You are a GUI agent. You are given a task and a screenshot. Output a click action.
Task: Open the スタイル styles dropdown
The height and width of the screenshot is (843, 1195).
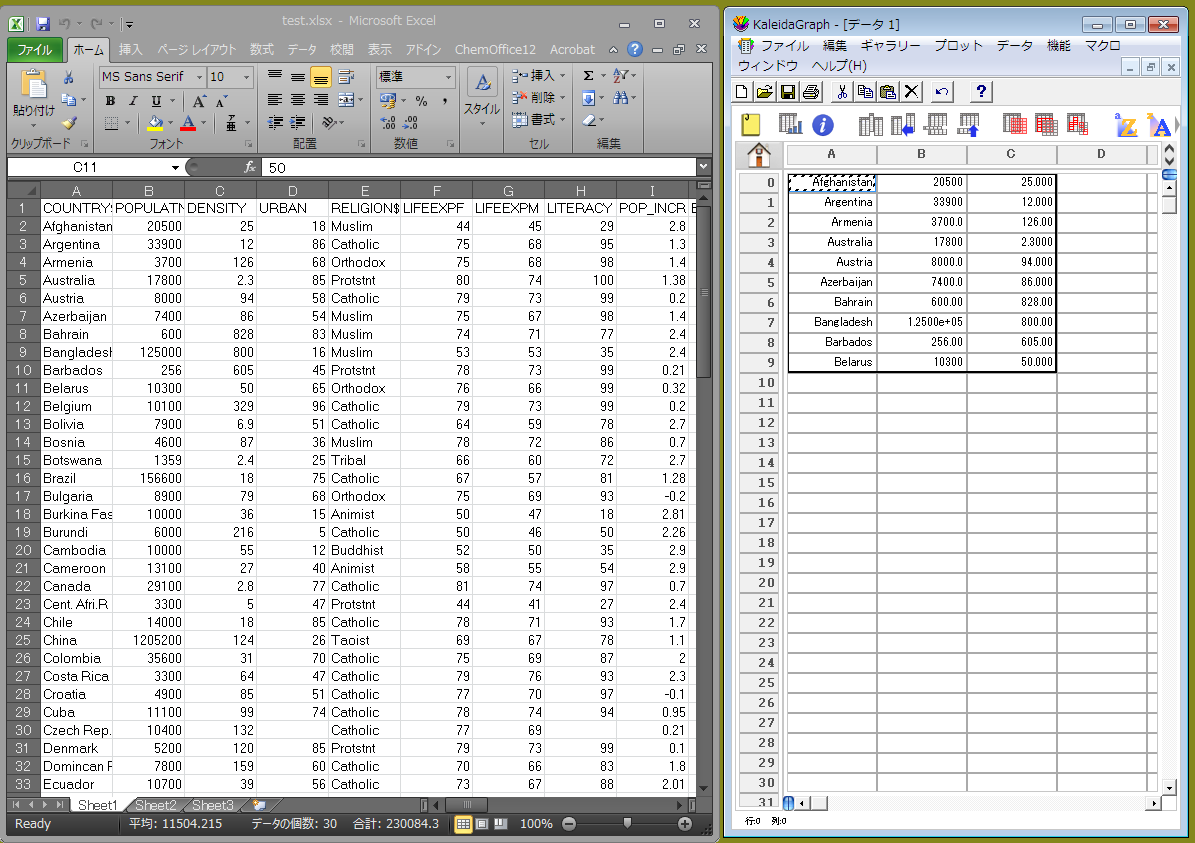tap(482, 98)
